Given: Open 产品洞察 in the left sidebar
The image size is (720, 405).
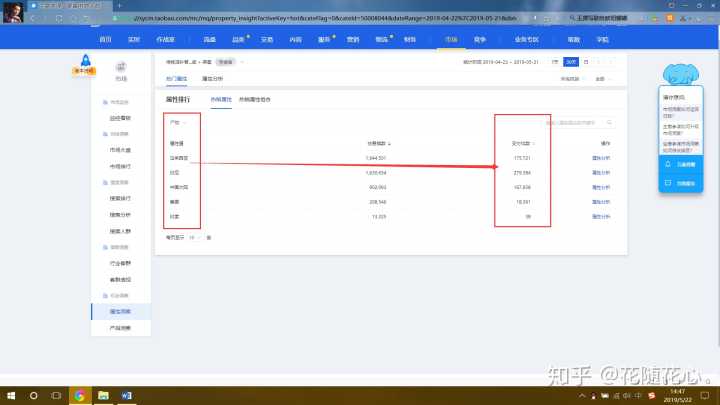Looking at the screenshot, I should coord(120,328).
